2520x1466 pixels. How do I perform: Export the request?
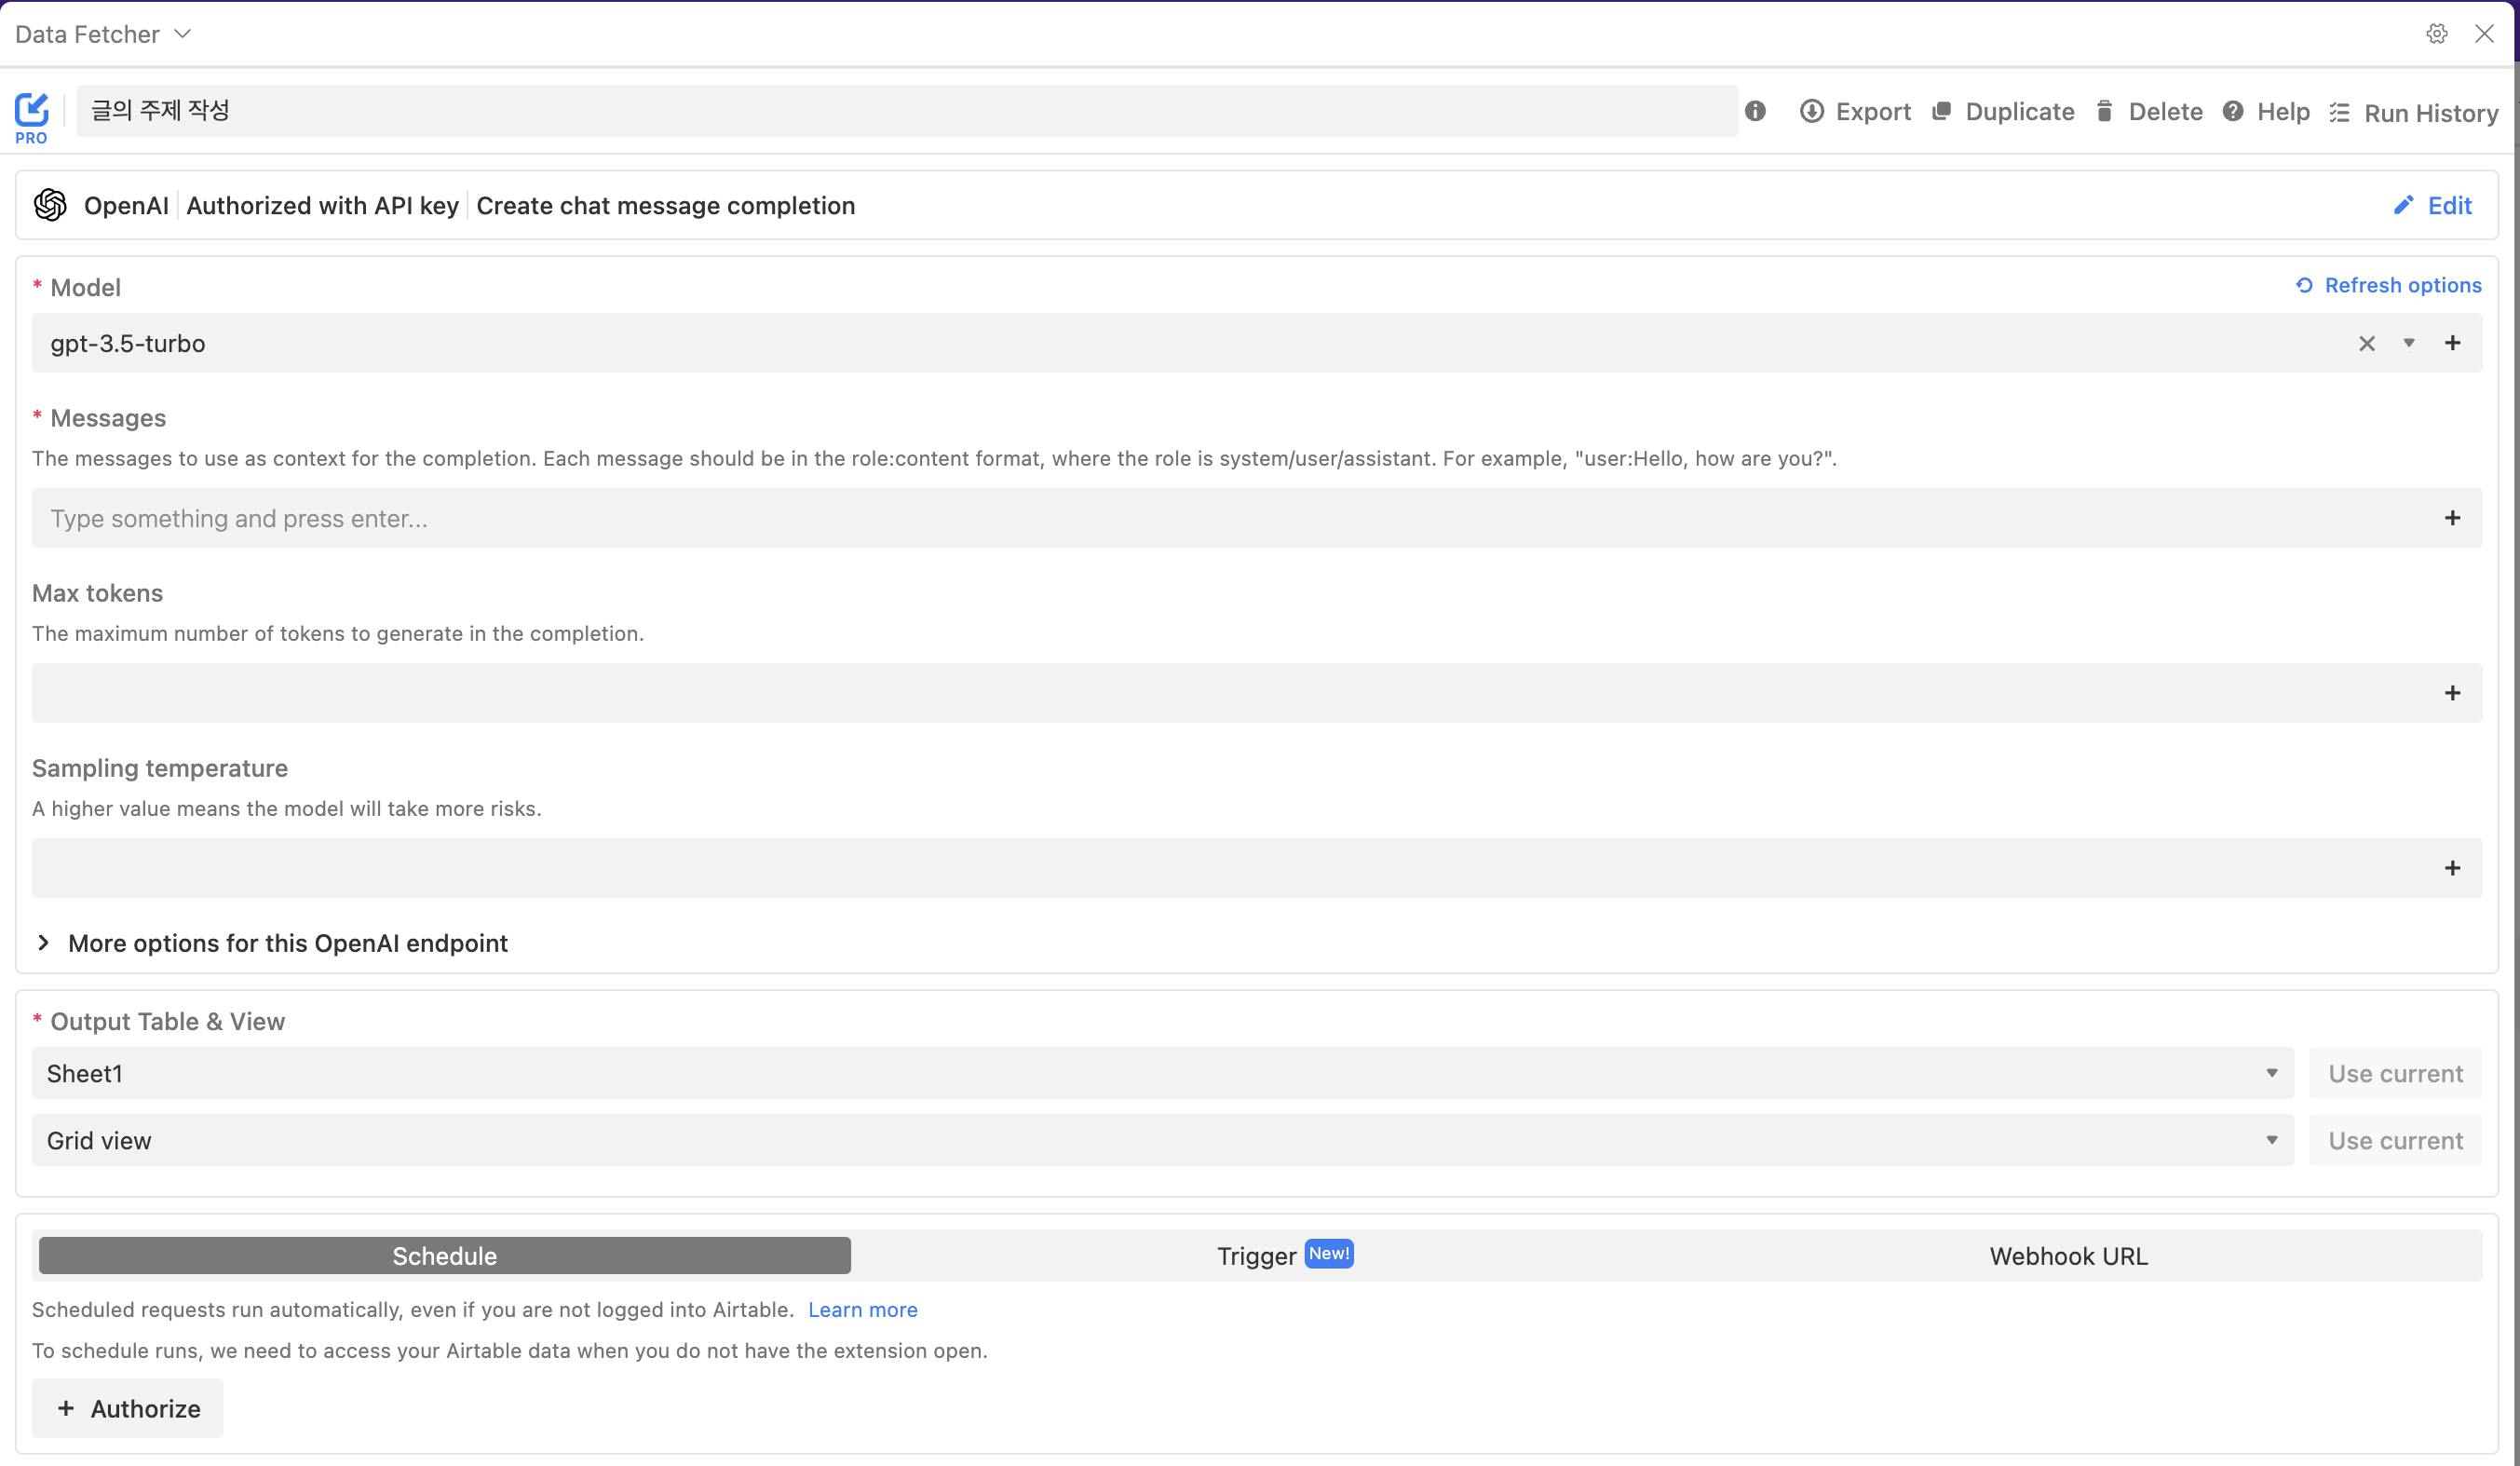pos(1855,112)
